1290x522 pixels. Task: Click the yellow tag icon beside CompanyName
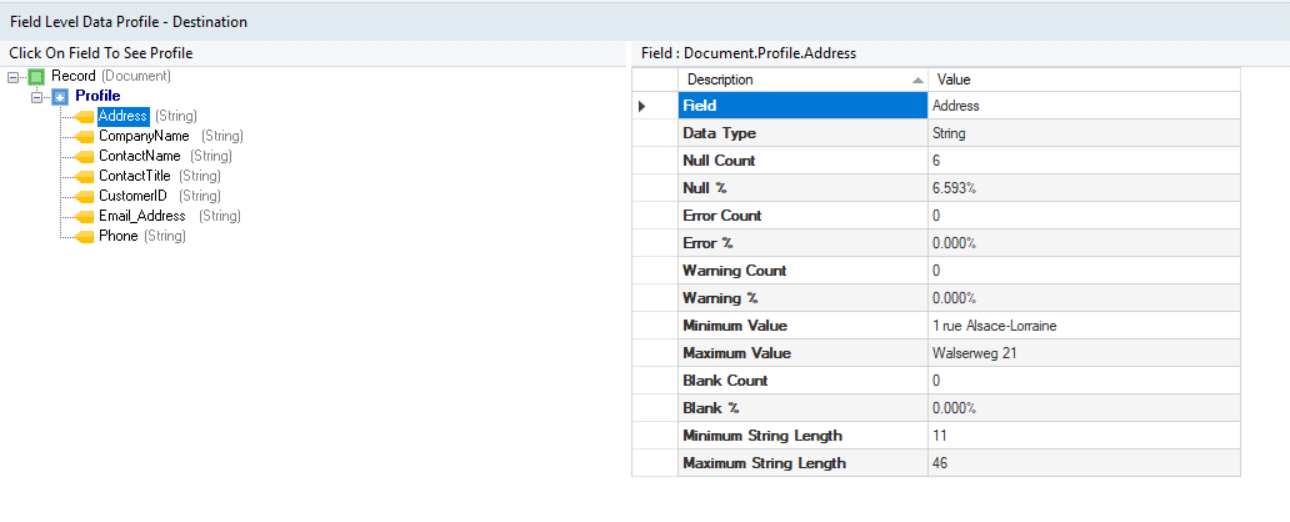84,137
